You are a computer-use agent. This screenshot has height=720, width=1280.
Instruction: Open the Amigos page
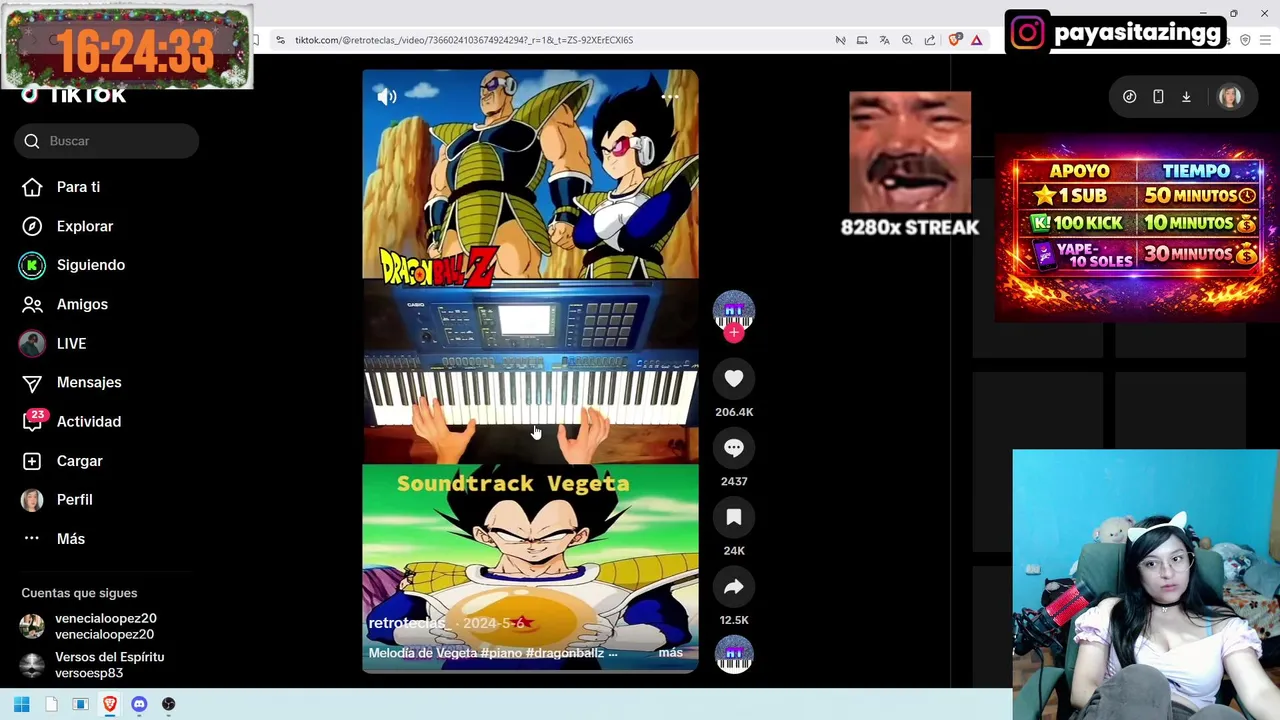[x=82, y=304]
